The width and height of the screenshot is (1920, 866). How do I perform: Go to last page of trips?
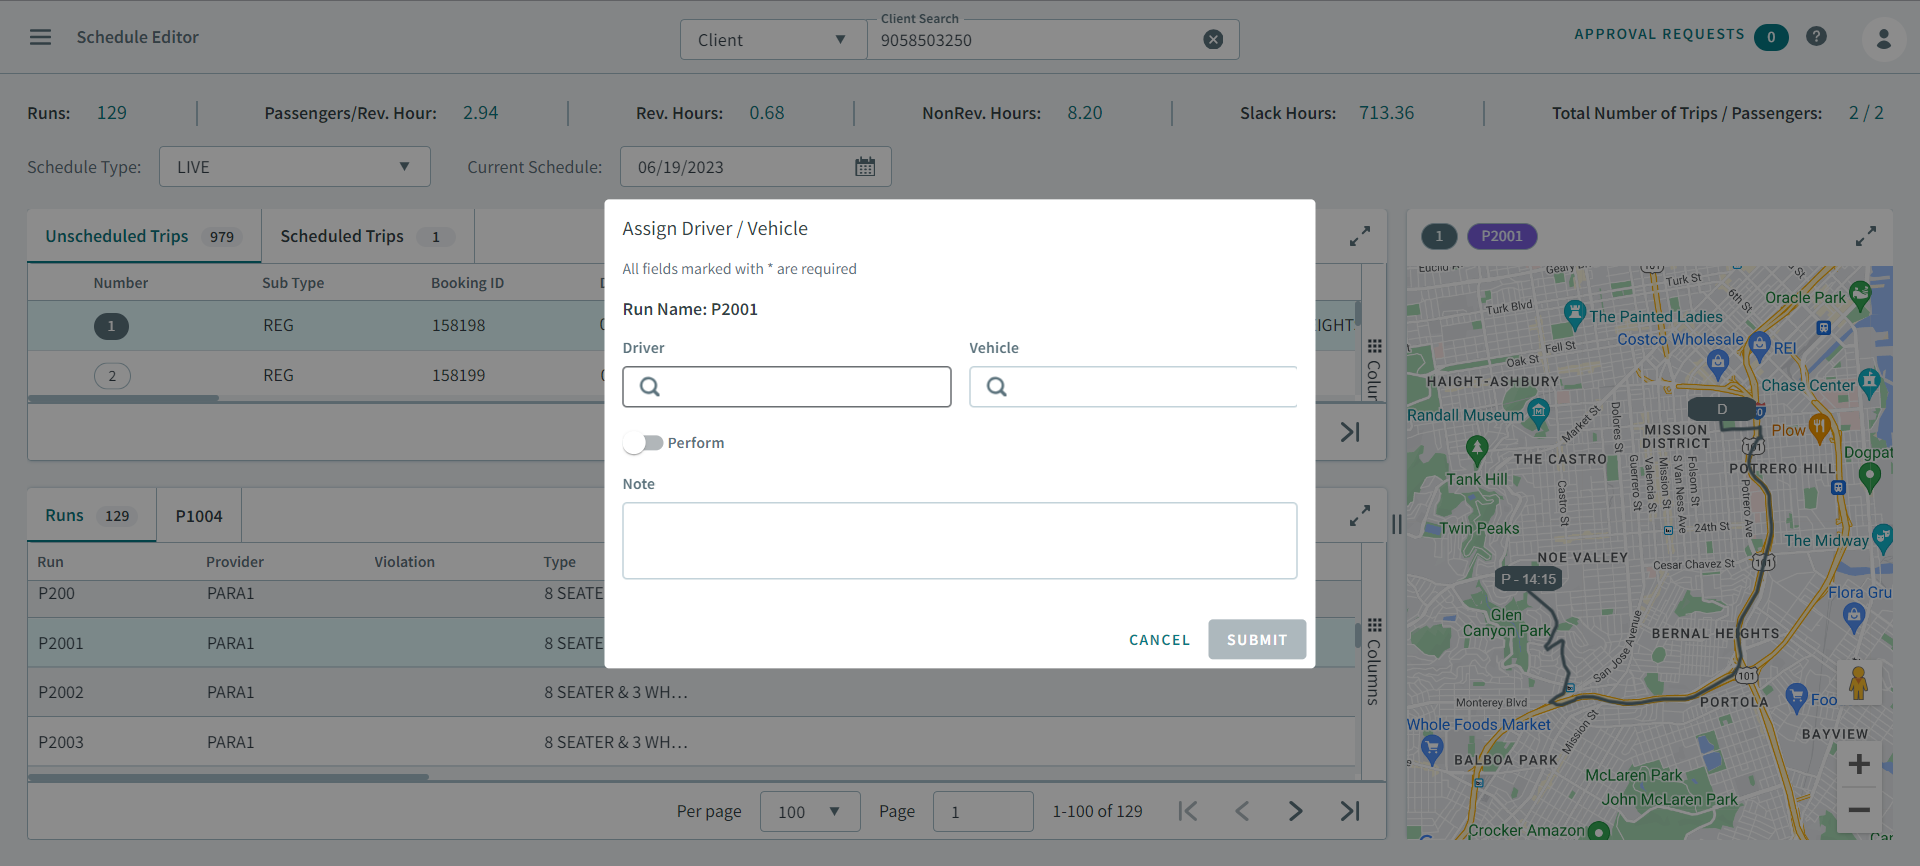tap(1350, 432)
